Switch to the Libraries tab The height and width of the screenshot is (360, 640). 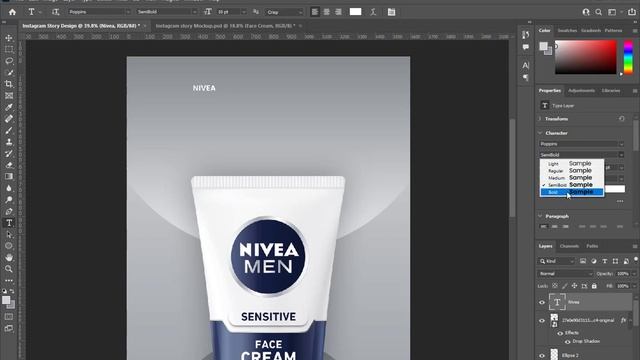click(611, 91)
